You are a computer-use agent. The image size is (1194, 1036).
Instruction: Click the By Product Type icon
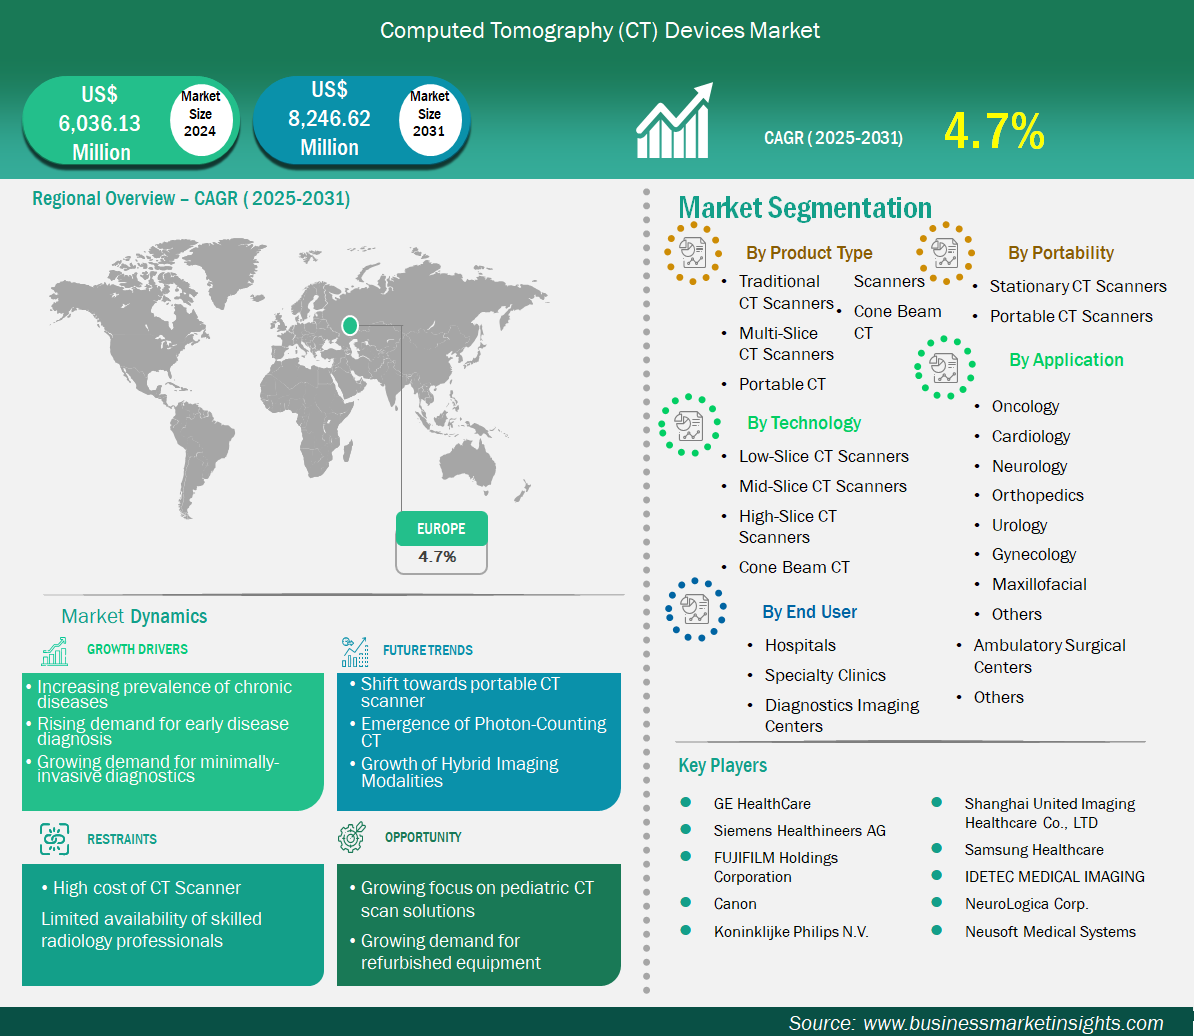coord(693,253)
